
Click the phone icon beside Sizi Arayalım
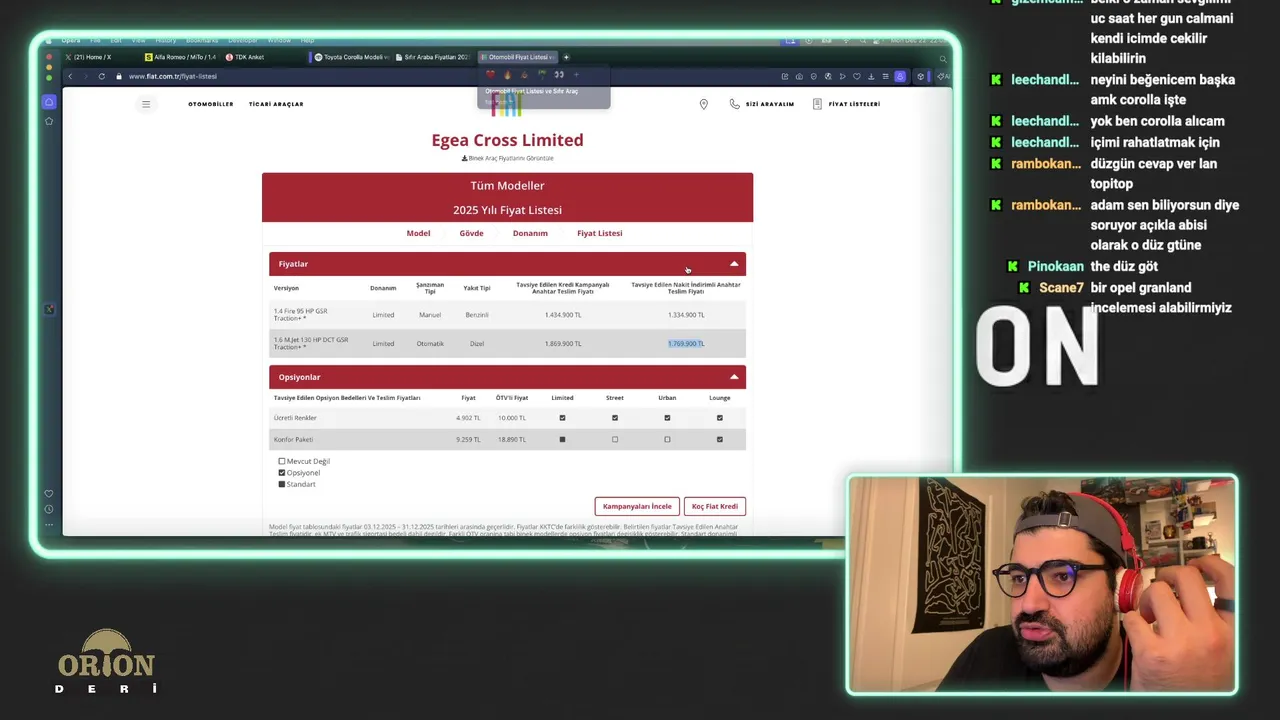(735, 104)
